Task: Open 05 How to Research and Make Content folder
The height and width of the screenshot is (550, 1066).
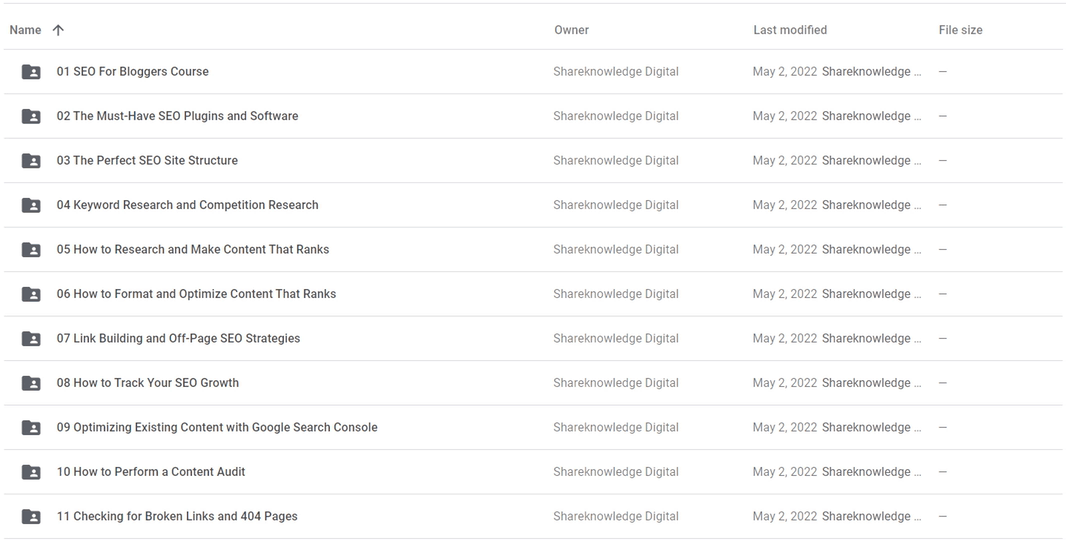Action: pos(192,250)
